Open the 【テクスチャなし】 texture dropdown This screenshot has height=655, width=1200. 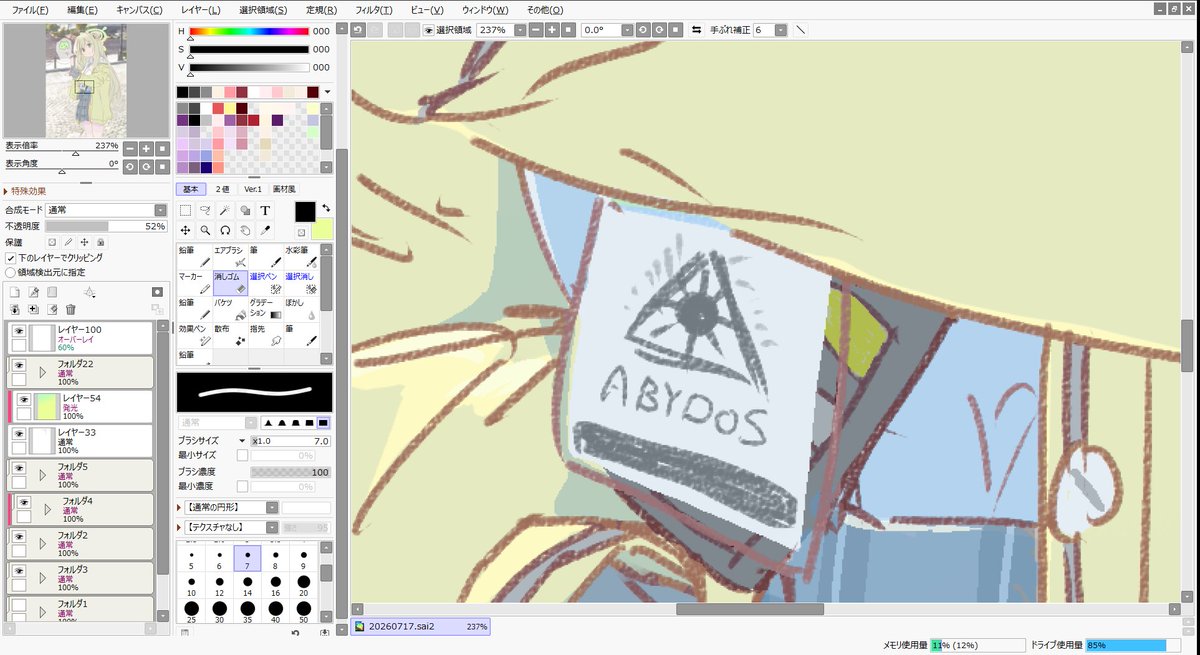pos(272,527)
